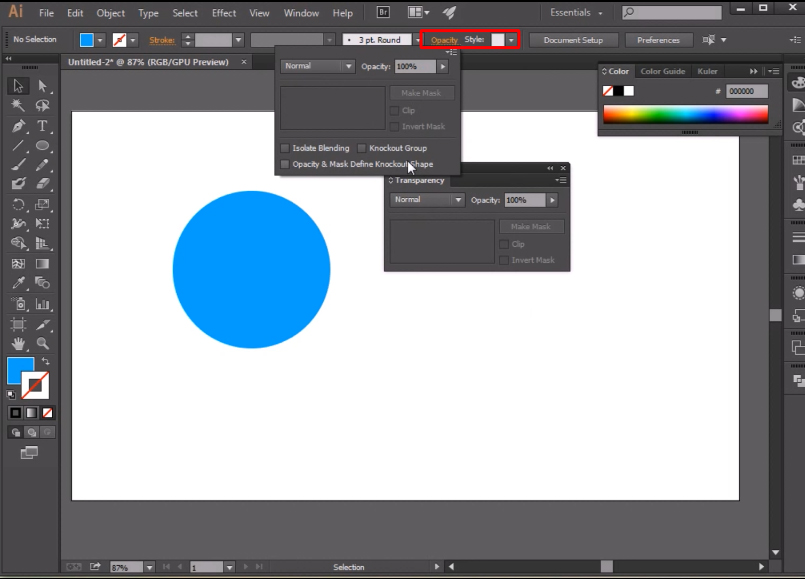The image size is (805, 579).
Task: Switch to the Color Guide tab
Action: tap(663, 71)
